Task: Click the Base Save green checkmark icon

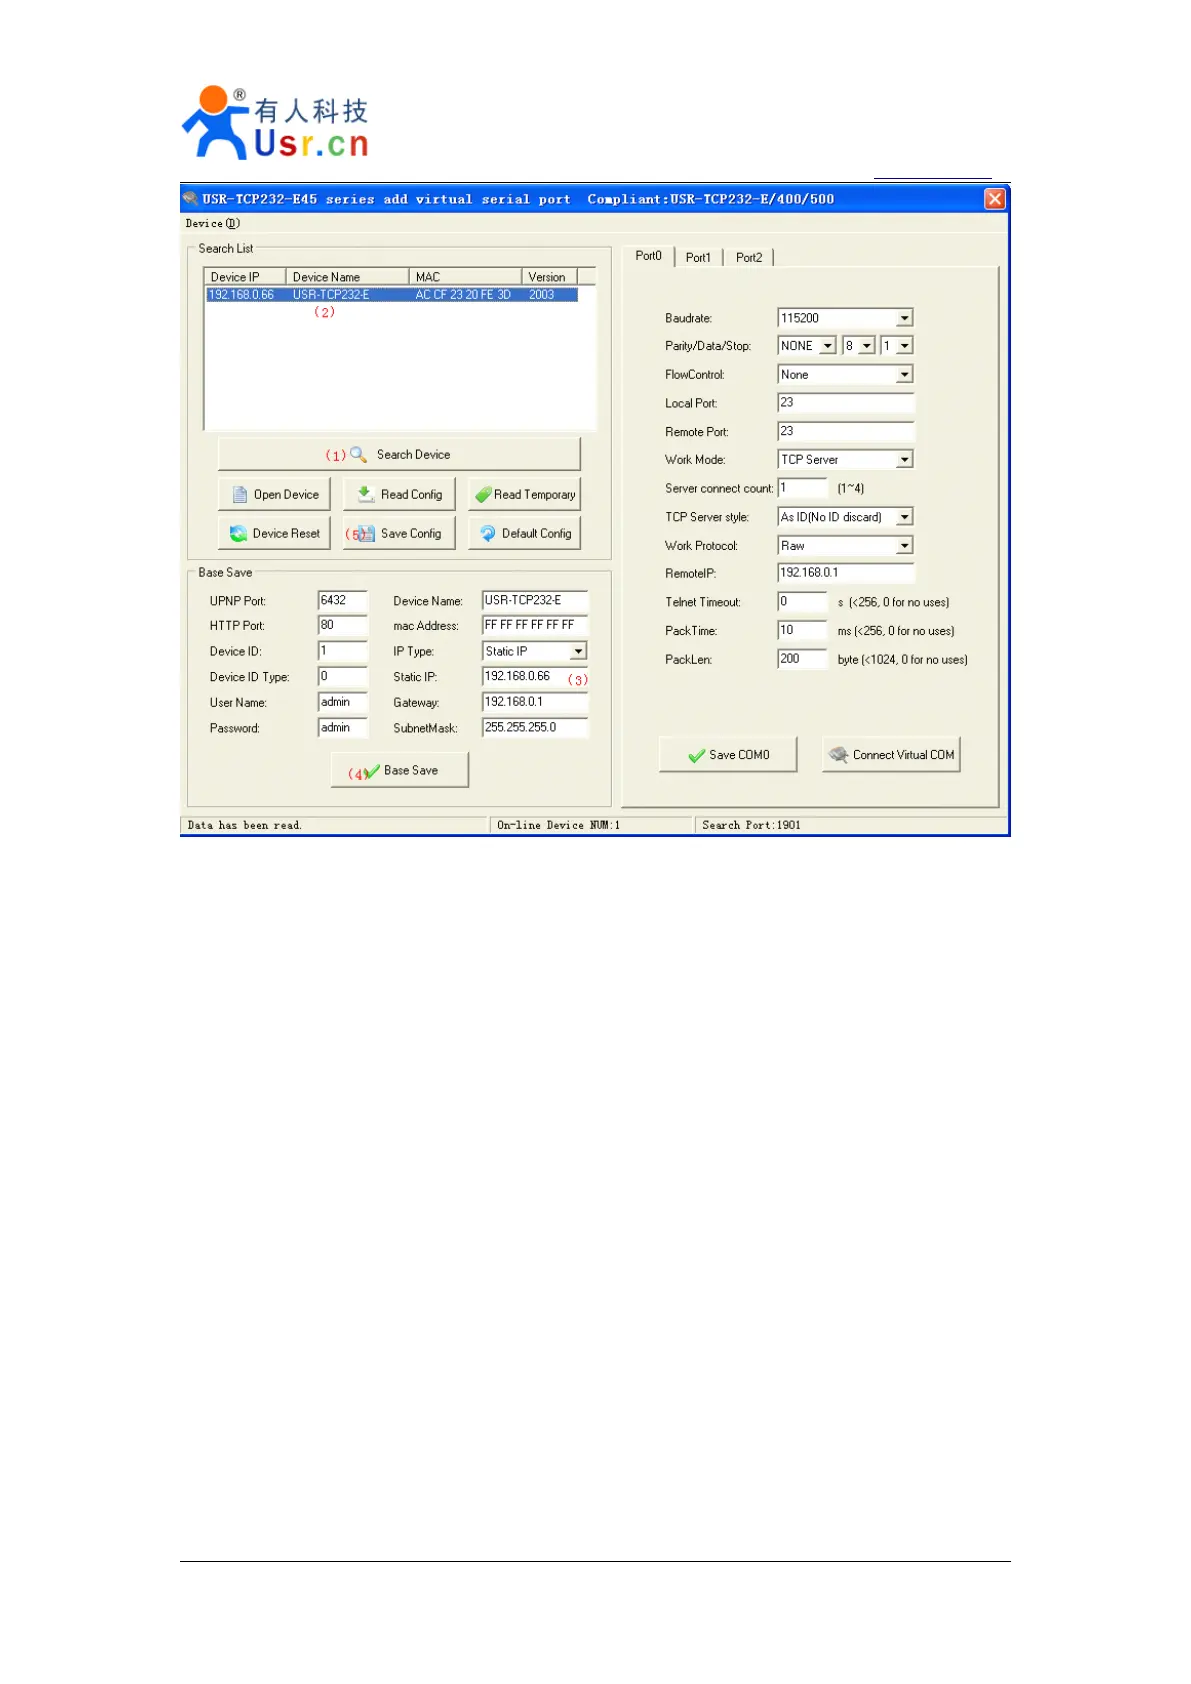Action: (x=372, y=771)
